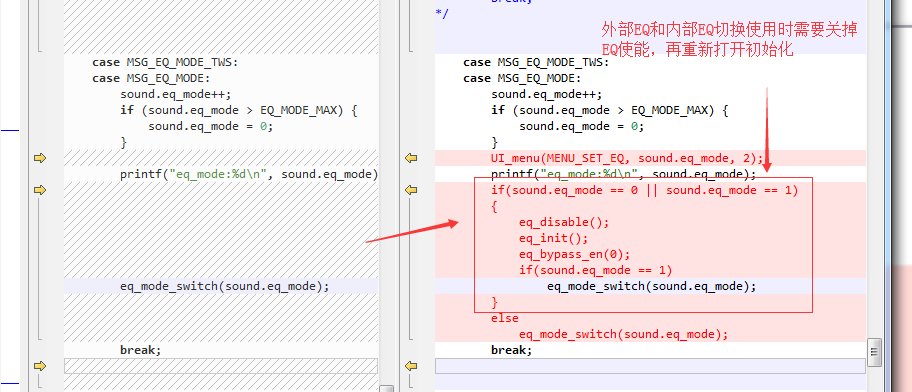Click right pane yellow arrow below break line

(411, 365)
